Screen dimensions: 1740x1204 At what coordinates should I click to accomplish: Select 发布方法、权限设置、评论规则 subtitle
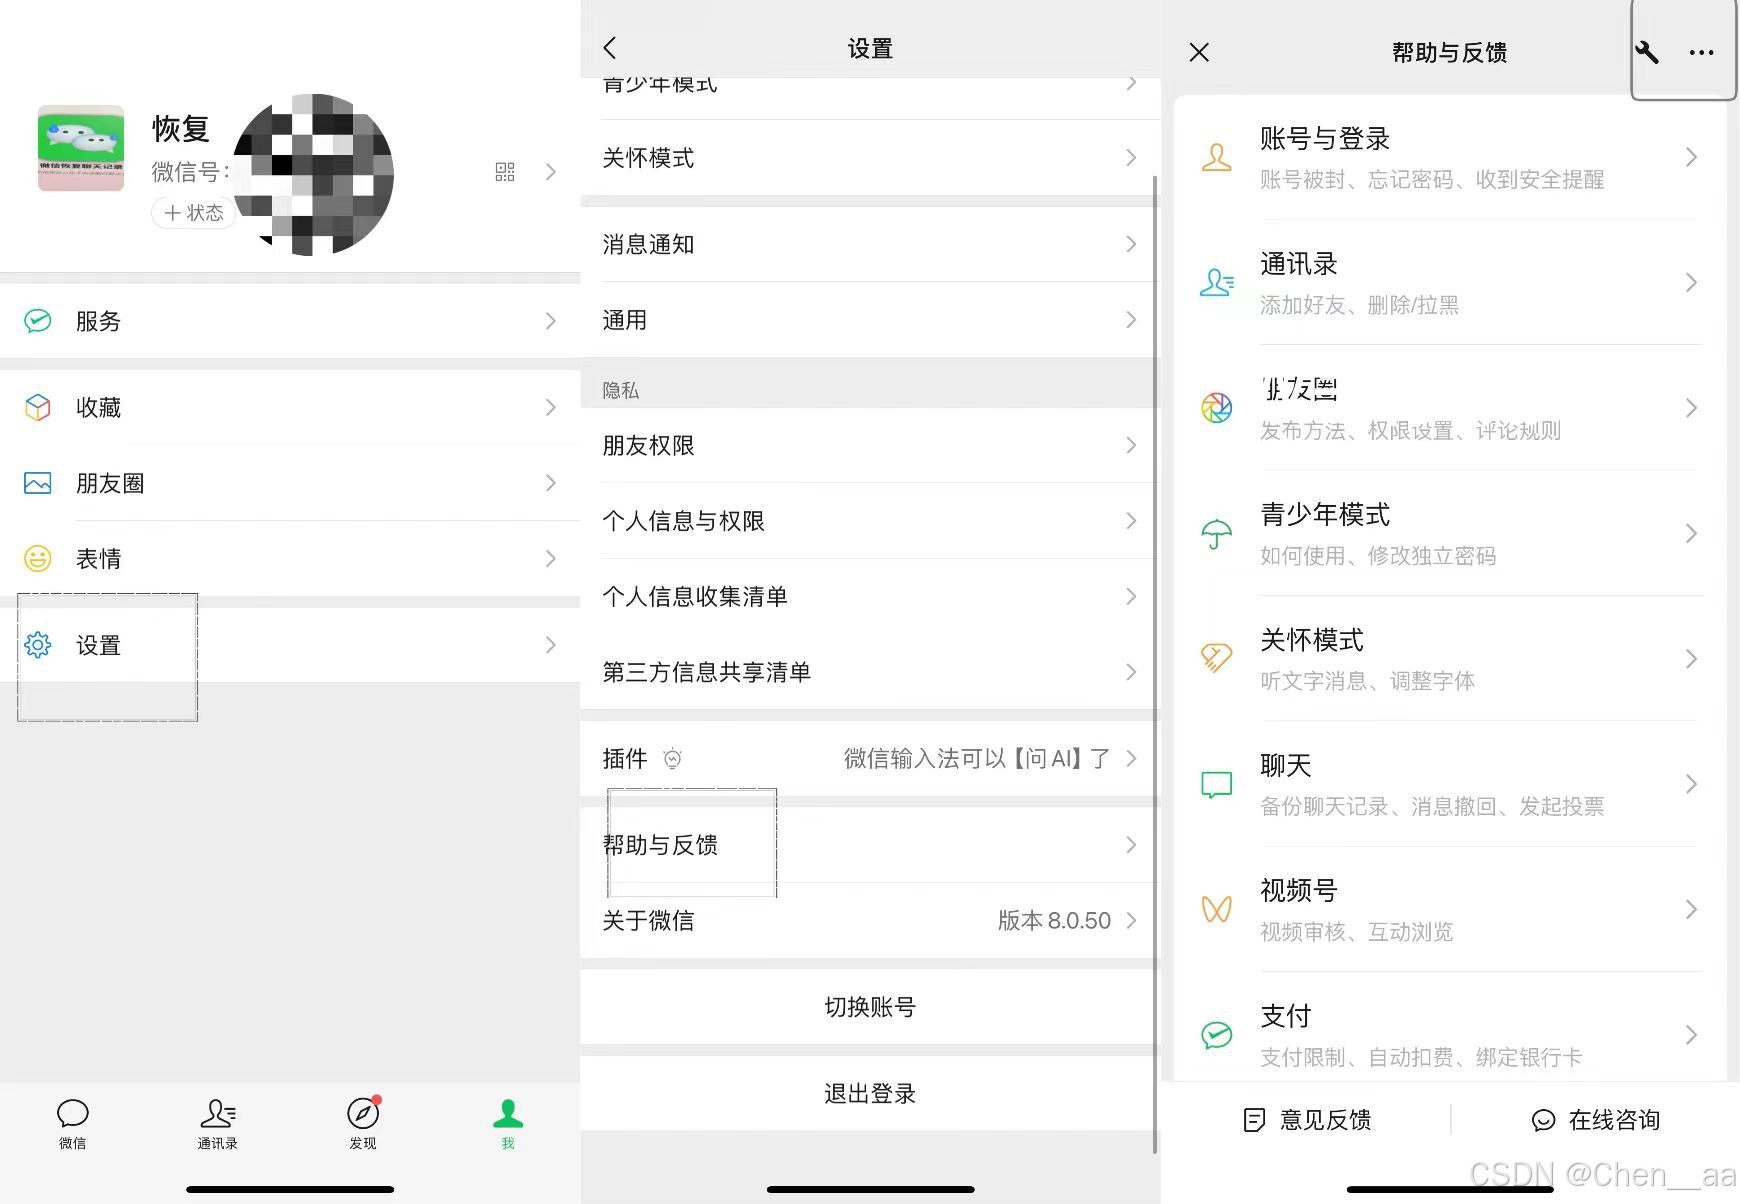click(1410, 431)
